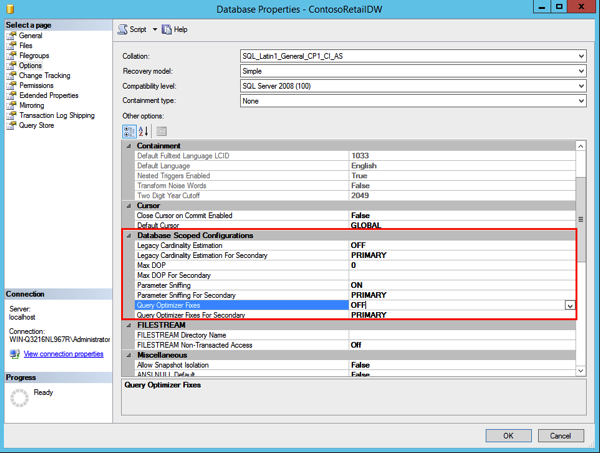Collapse the Cursor section
The image size is (600, 453).
(129, 205)
